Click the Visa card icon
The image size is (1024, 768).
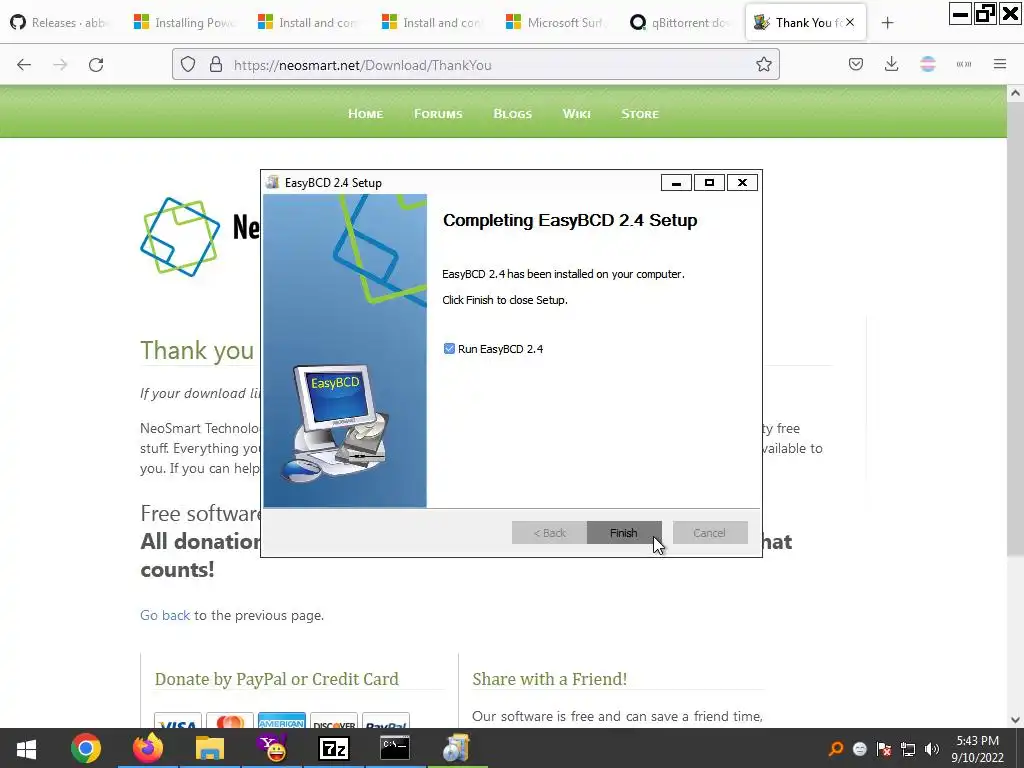(x=178, y=721)
